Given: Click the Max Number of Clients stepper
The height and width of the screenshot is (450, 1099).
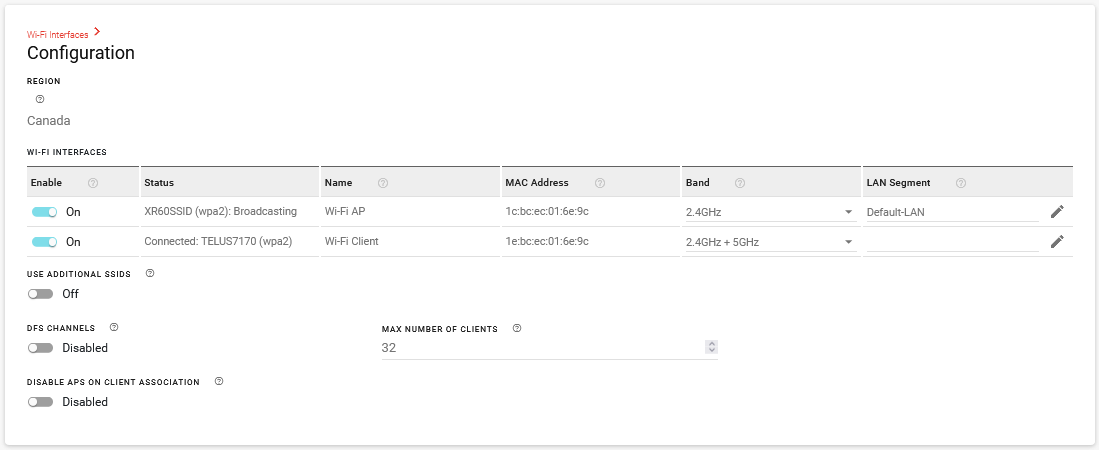Looking at the screenshot, I should pyautogui.click(x=711, y=347).
